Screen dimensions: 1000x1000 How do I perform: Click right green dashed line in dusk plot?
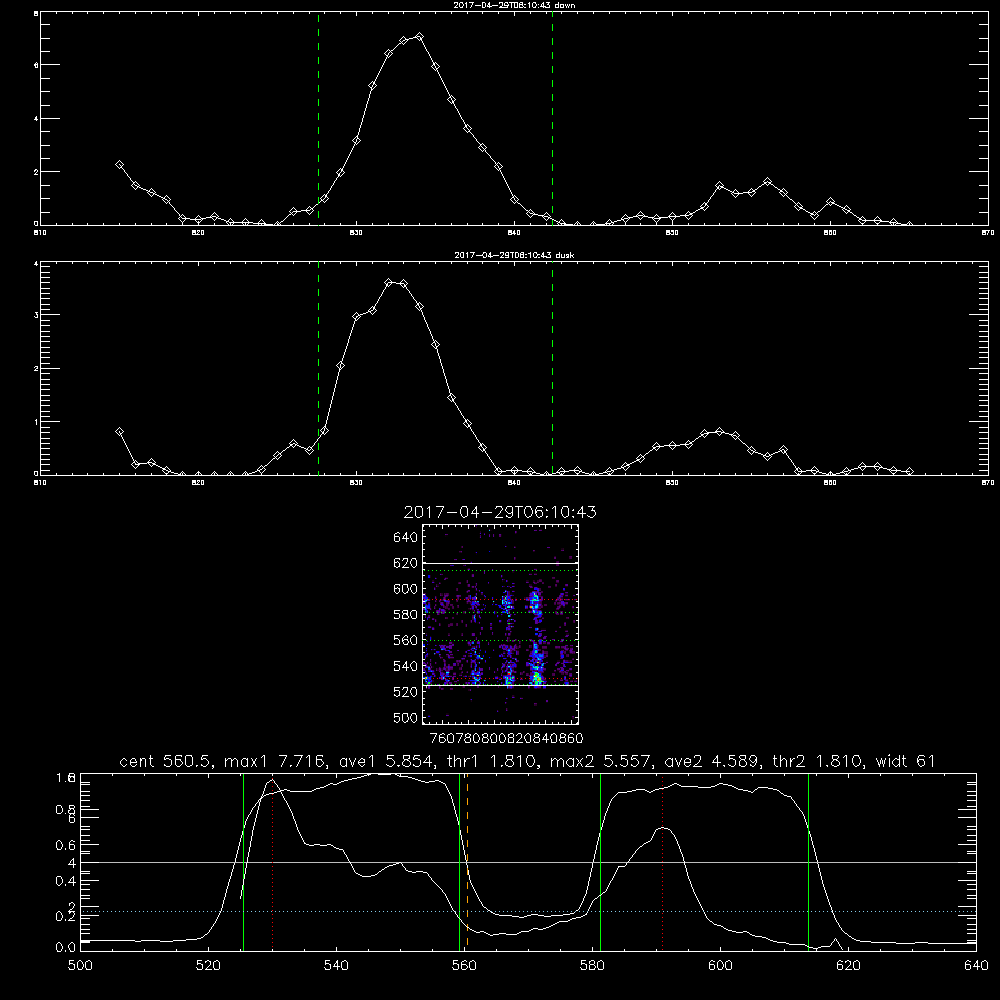point(552,369)
